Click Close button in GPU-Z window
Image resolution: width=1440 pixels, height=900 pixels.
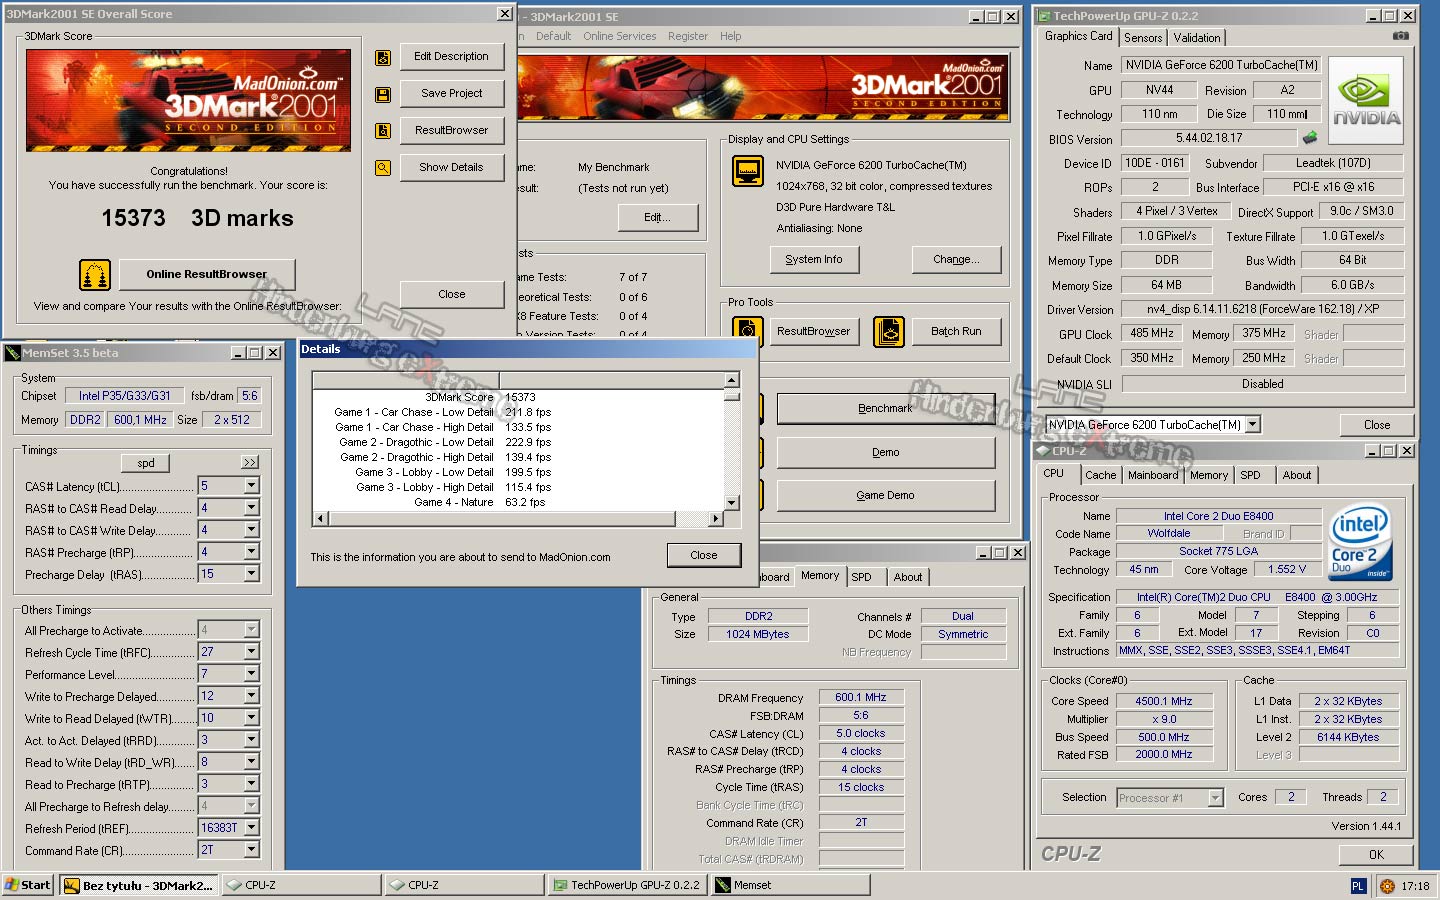click(1377, 425)
